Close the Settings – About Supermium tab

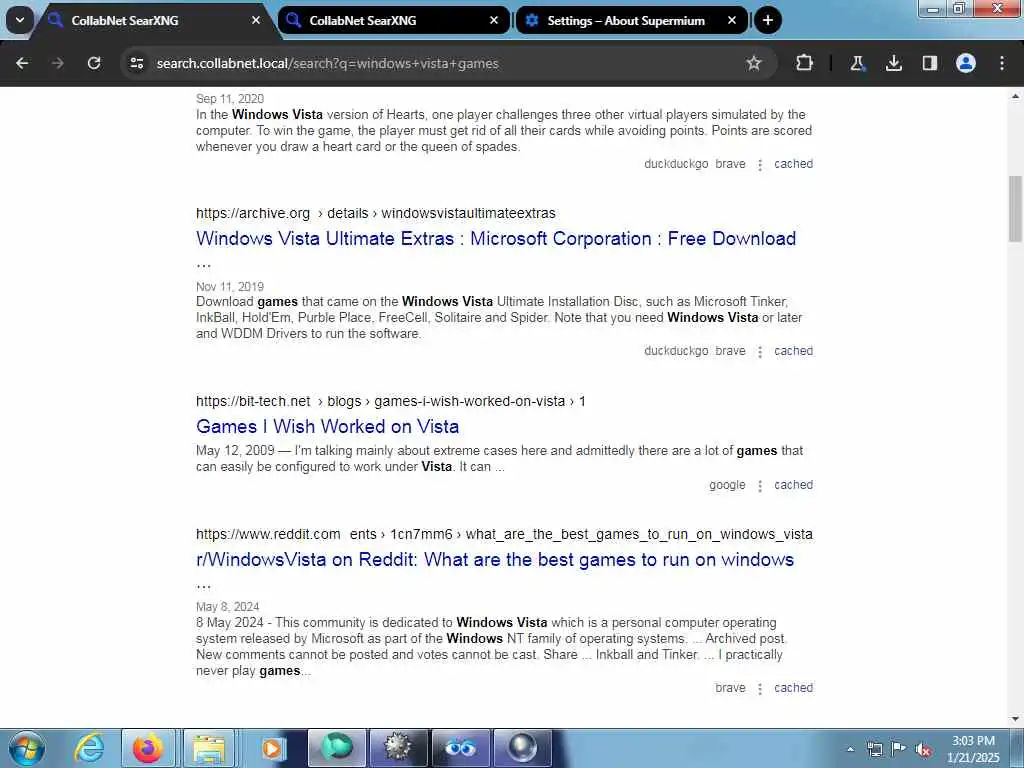pyautogui.click(x=732, y=20)
